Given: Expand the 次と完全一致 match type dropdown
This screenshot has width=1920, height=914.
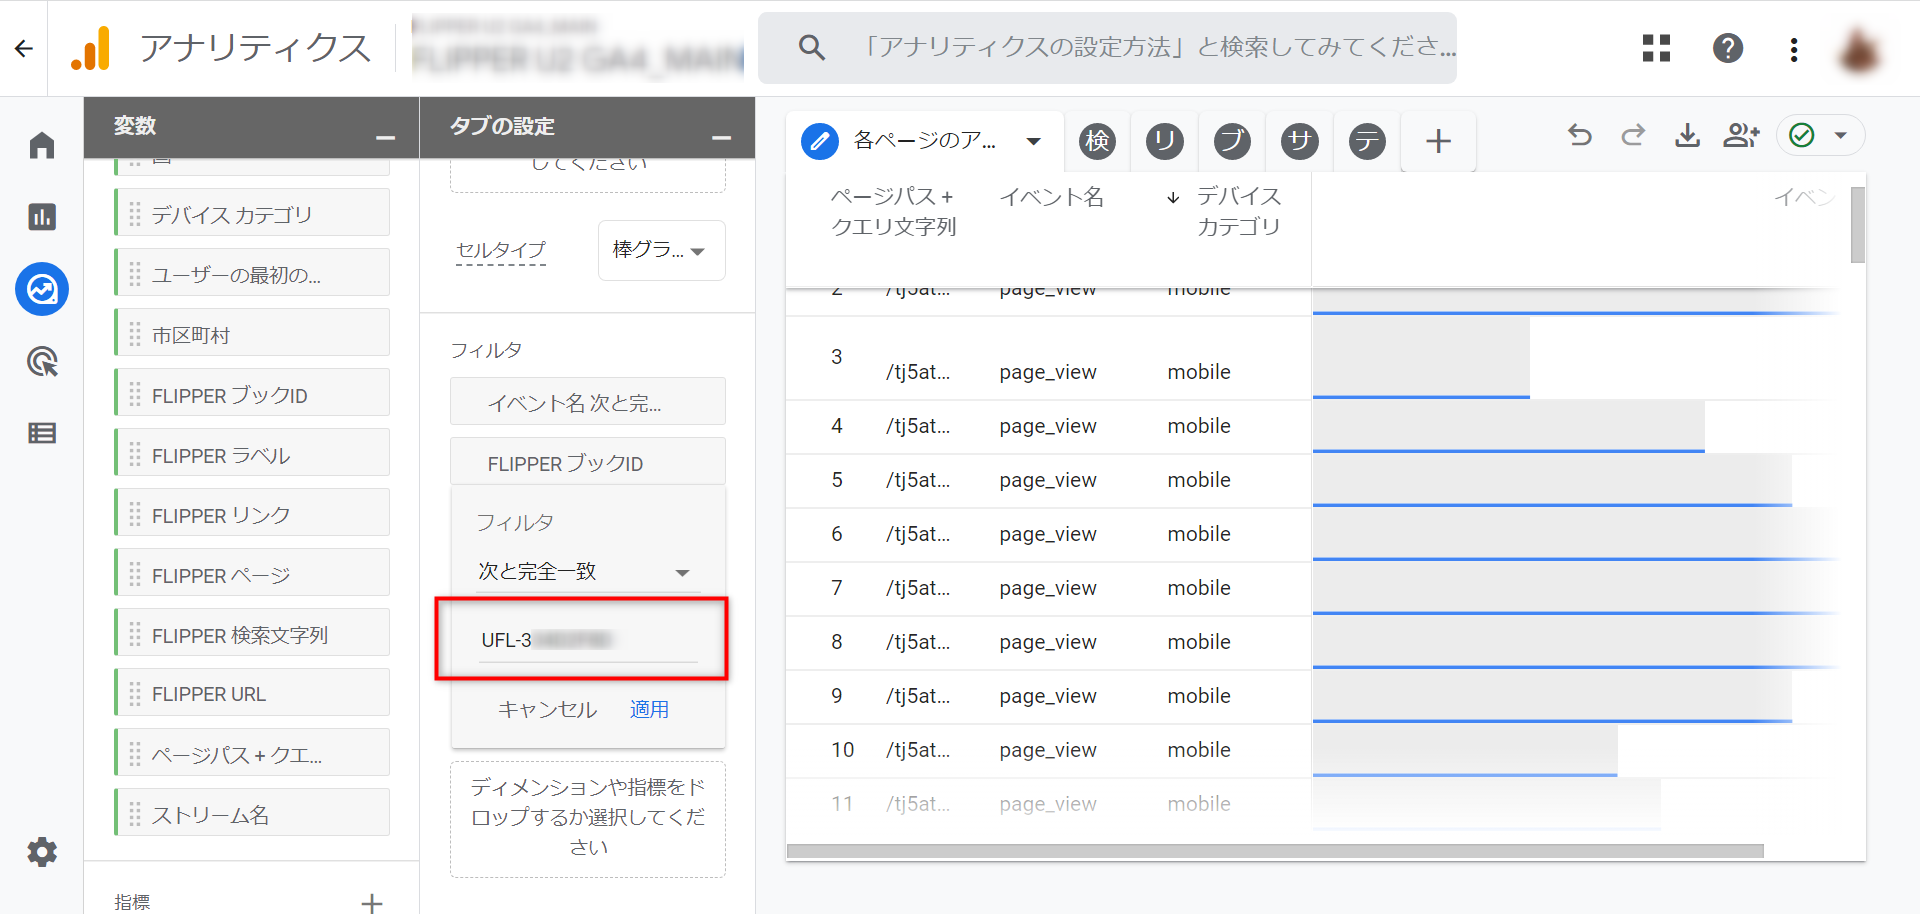Looking at the screenshot, I should (x=585, y=572).
